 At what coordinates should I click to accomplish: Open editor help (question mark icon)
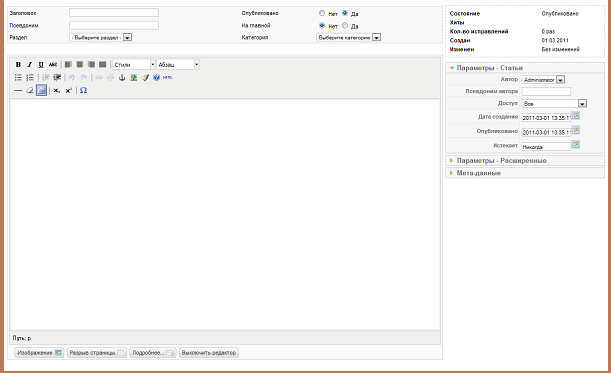(156, 78)
